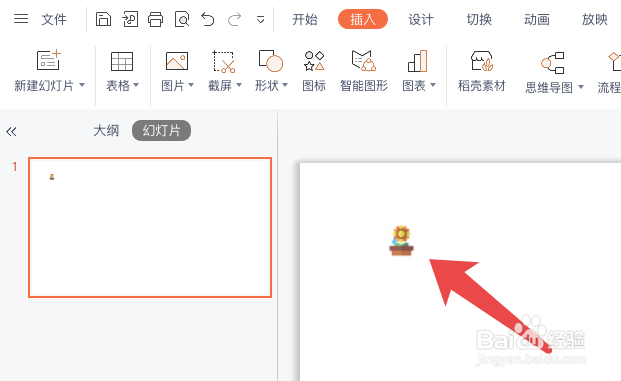Select the 插入 tab
Screen dimensions: 621x381
click(363, 19)
